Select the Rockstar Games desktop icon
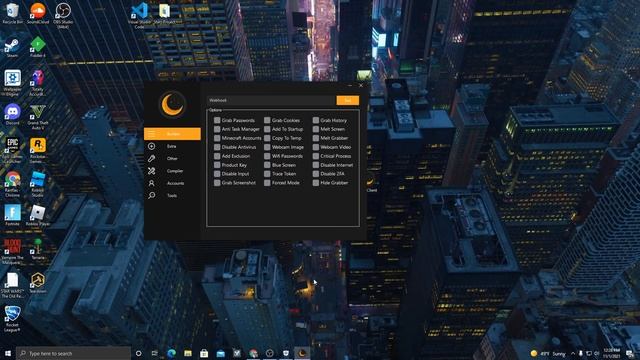This screenshot has width=640, height=360. pyautogui.click(x=38, y=150)
